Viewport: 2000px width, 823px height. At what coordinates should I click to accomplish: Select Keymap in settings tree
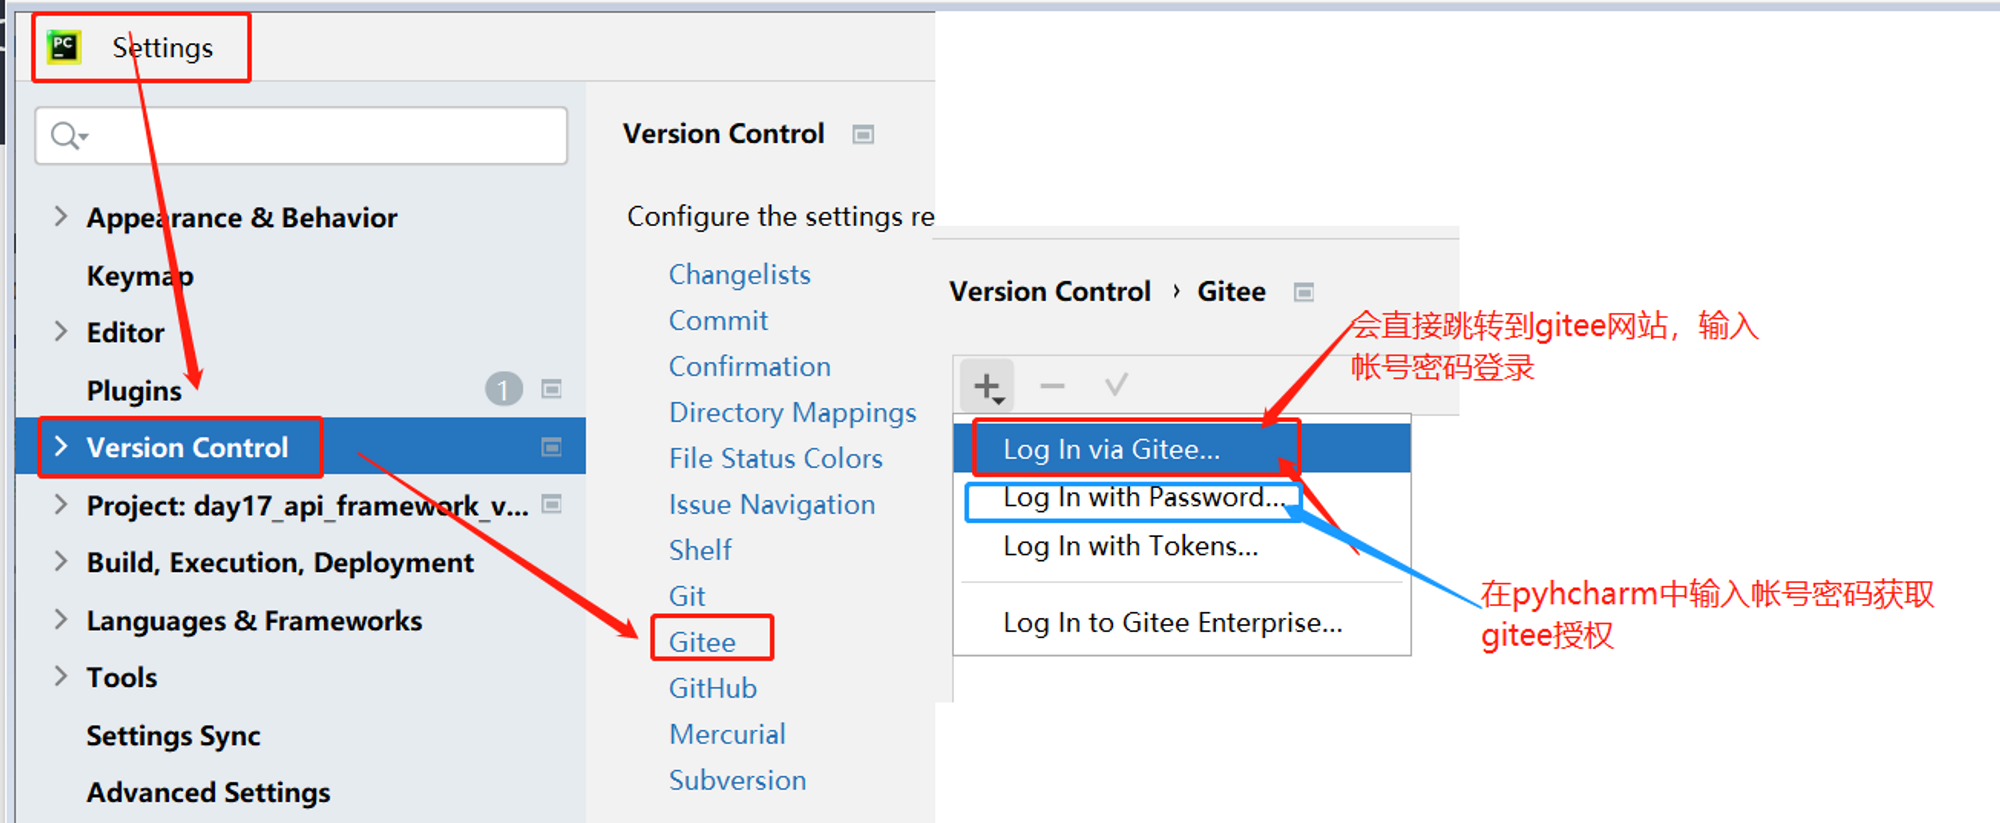(140, 275)
